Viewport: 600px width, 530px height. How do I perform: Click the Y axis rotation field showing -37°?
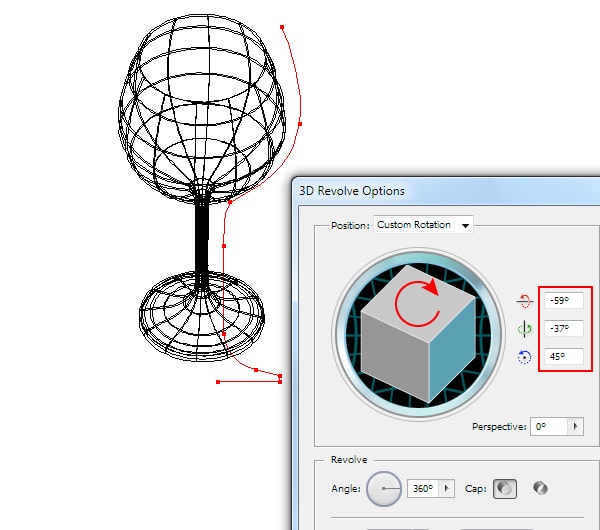pyautogui.click(x=564, y=329)
